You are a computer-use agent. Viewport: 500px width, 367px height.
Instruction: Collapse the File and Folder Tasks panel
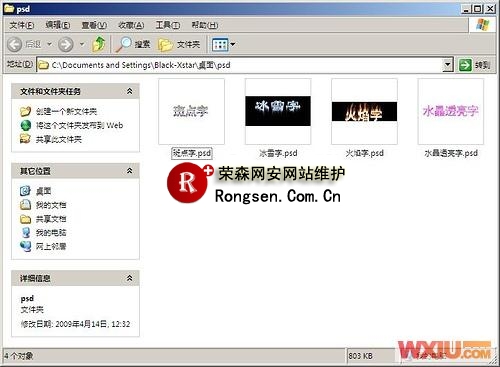(x=129, y=91)
